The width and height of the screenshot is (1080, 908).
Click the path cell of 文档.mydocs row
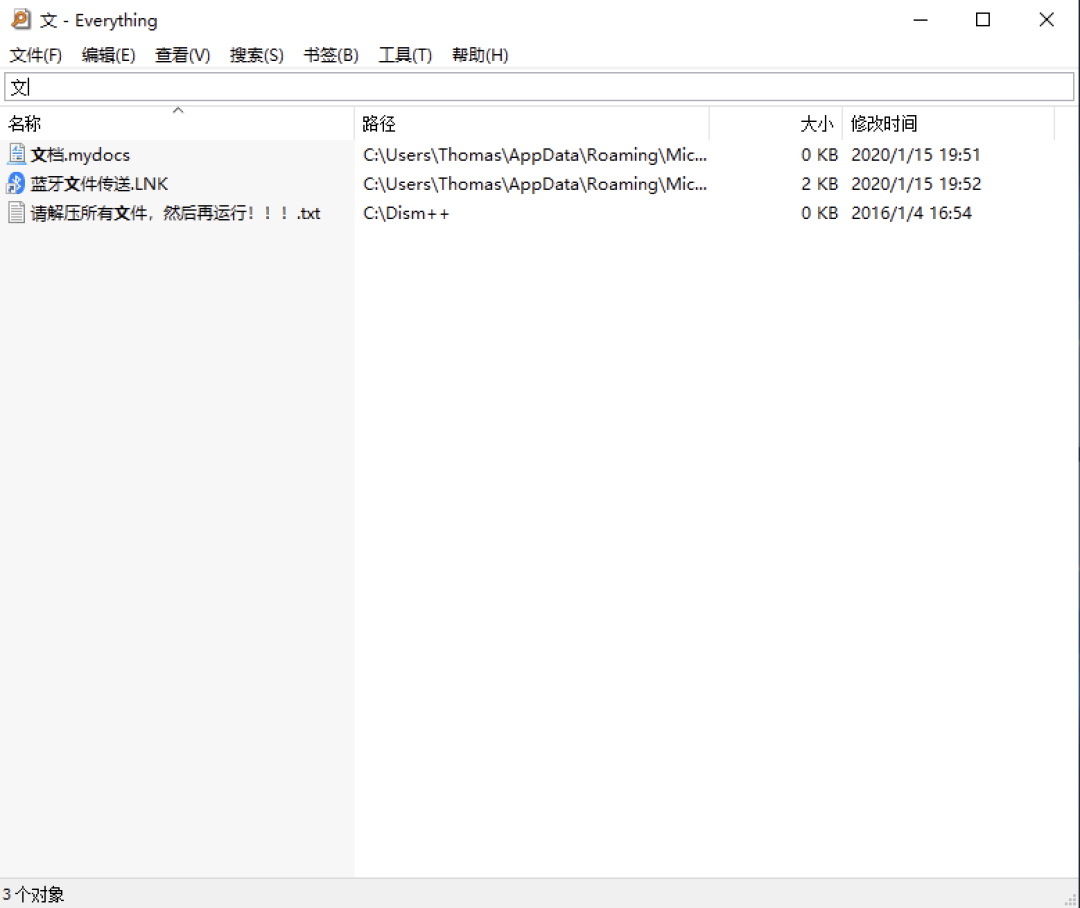534,155
